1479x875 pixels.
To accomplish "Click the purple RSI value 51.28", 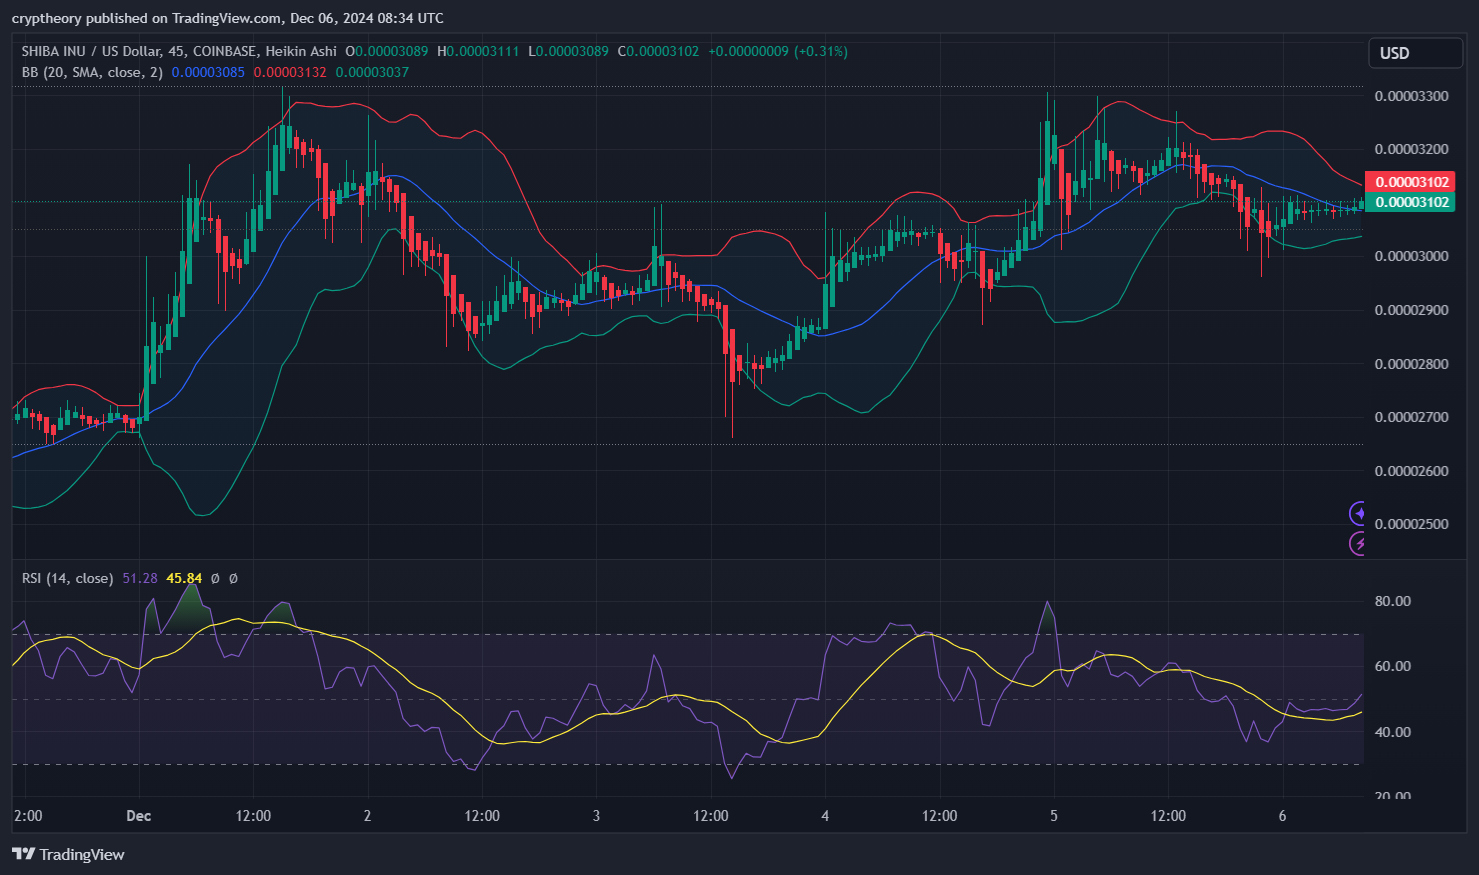I will pyautogui.click(x=140, y=578).
